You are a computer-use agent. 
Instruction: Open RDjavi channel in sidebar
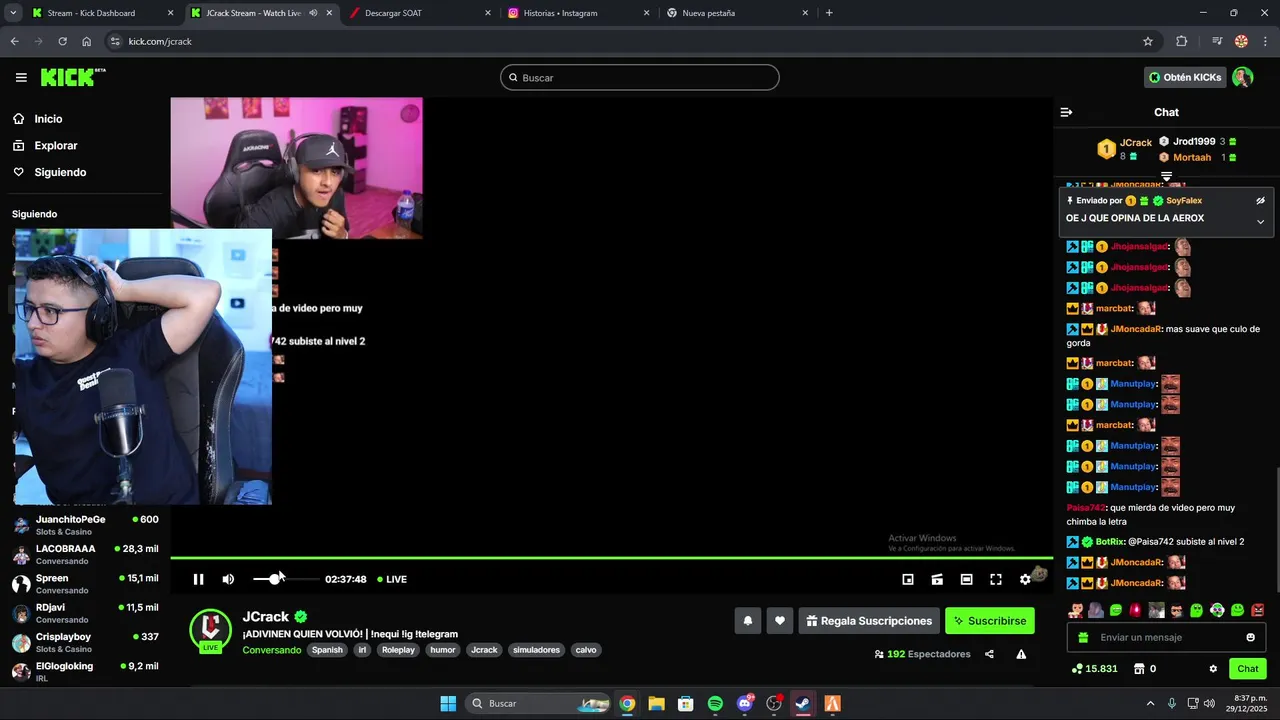85,612
